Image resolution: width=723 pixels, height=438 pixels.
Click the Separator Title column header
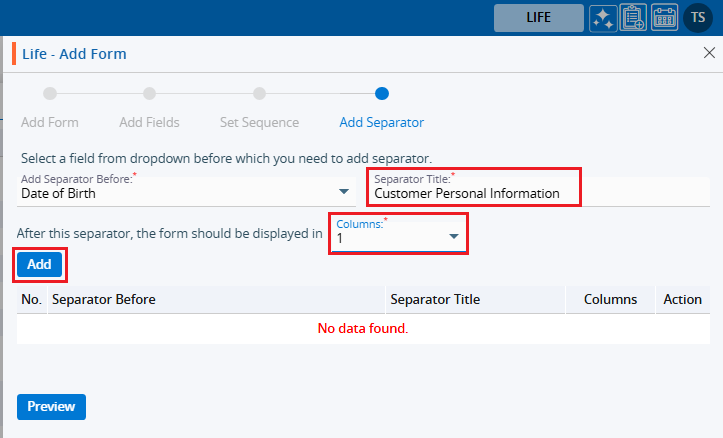[x=435, y=299]
